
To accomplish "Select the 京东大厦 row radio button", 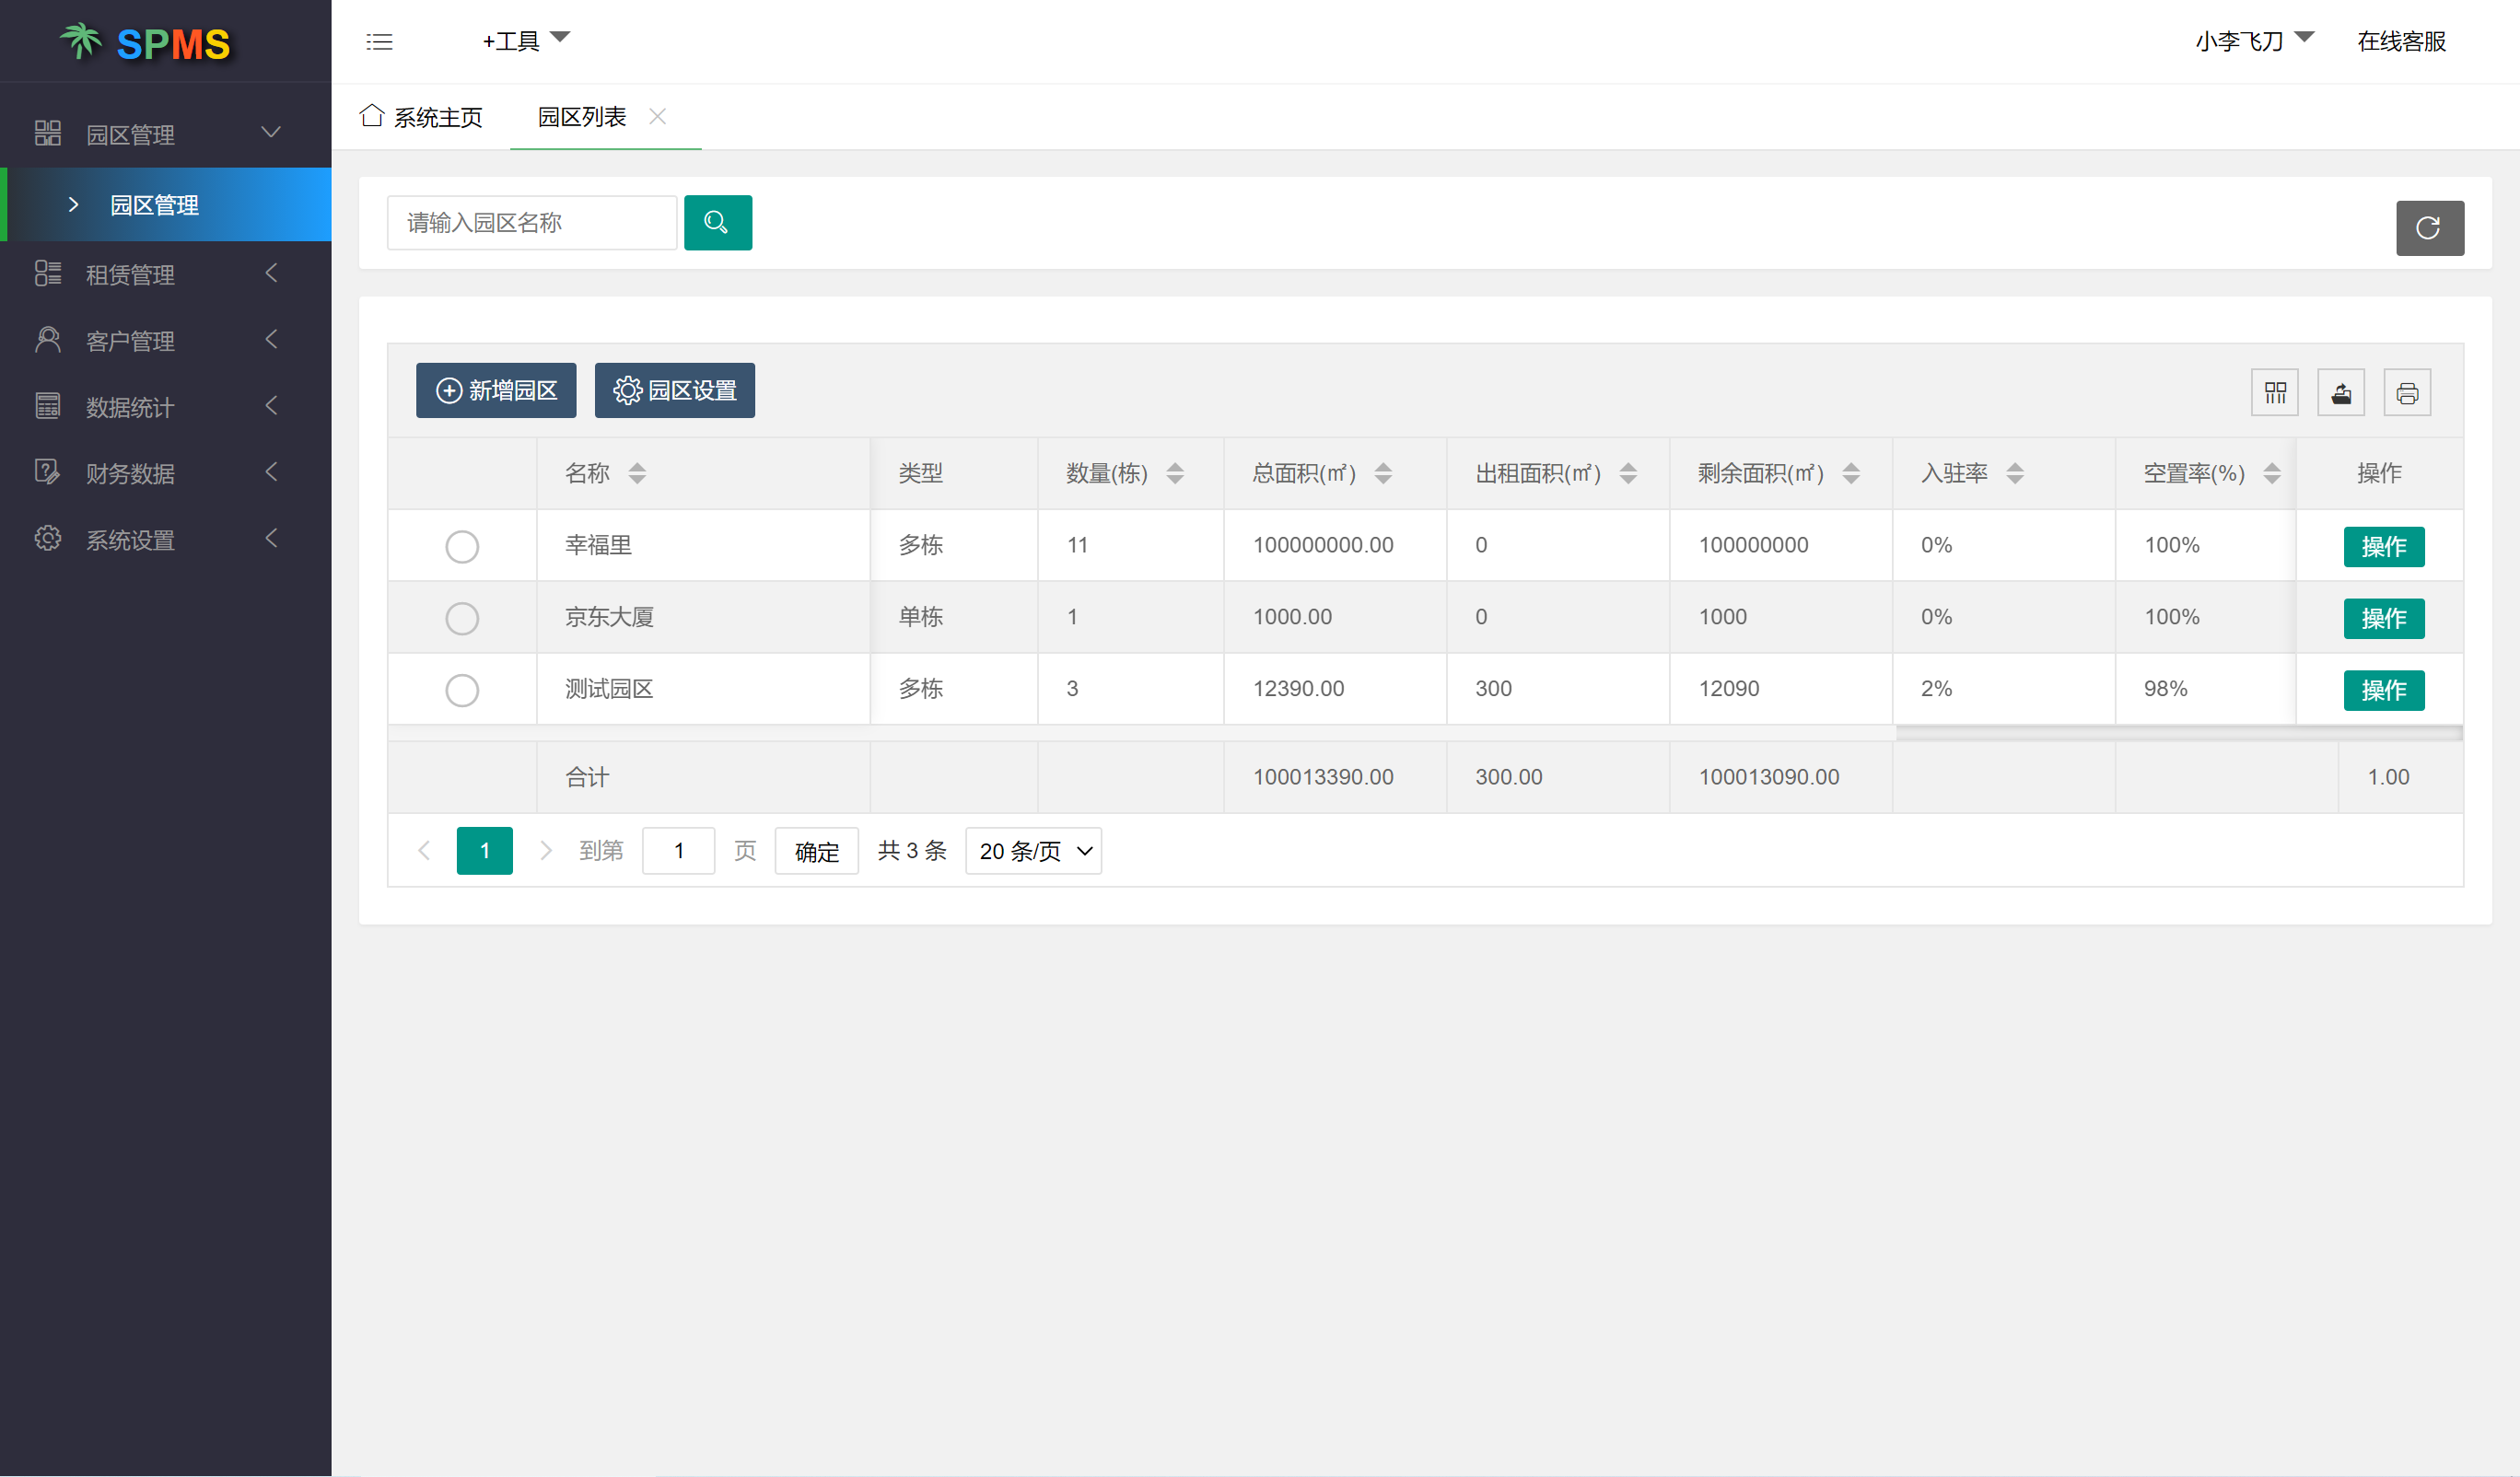I will (462, 618).
